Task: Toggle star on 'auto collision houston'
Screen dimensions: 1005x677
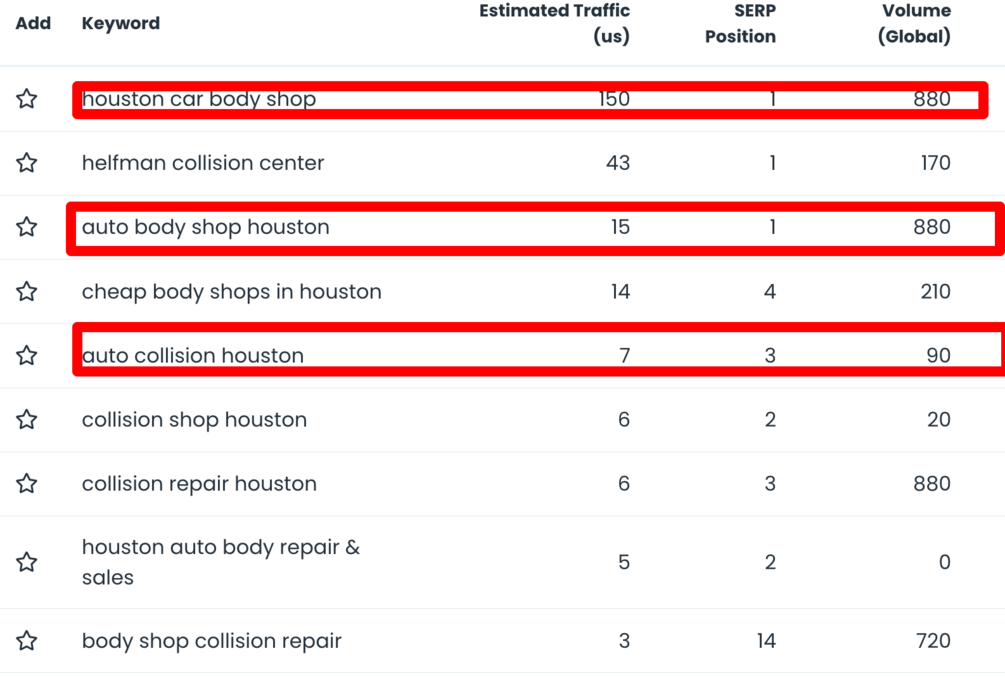Action: tap(27, 355)
